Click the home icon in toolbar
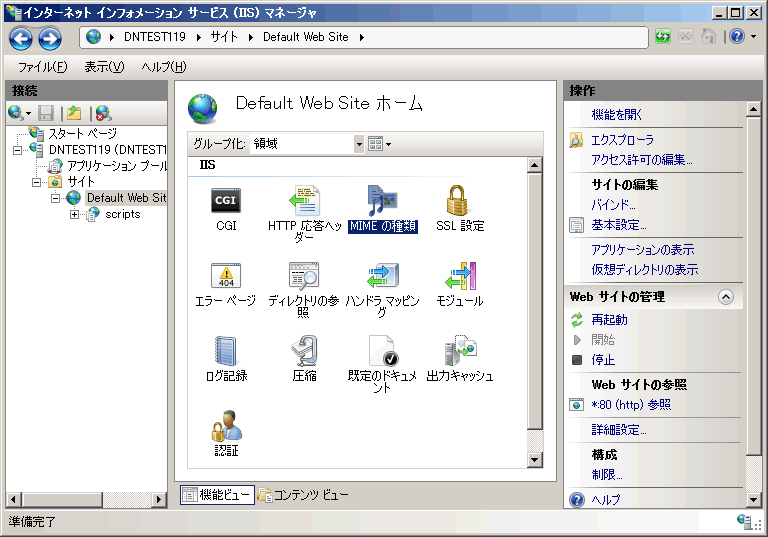 (x=709, y=36)
